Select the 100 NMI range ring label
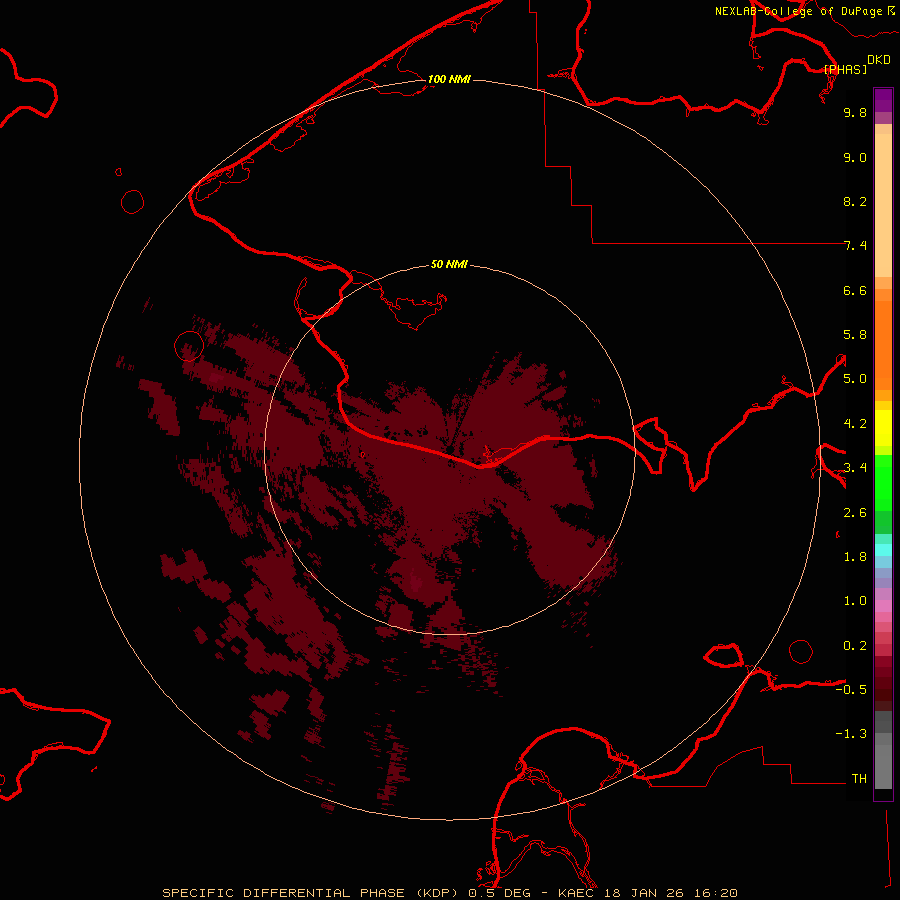 [449, 79]
